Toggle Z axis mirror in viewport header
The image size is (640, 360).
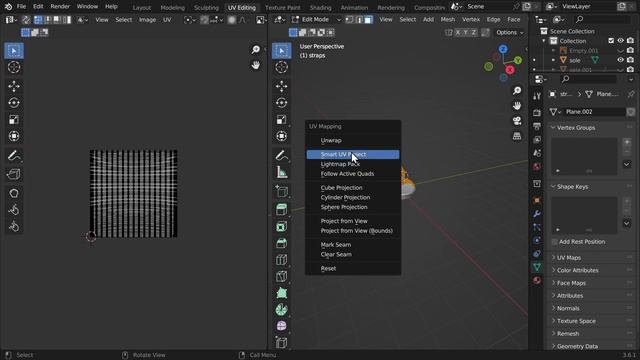473,32
